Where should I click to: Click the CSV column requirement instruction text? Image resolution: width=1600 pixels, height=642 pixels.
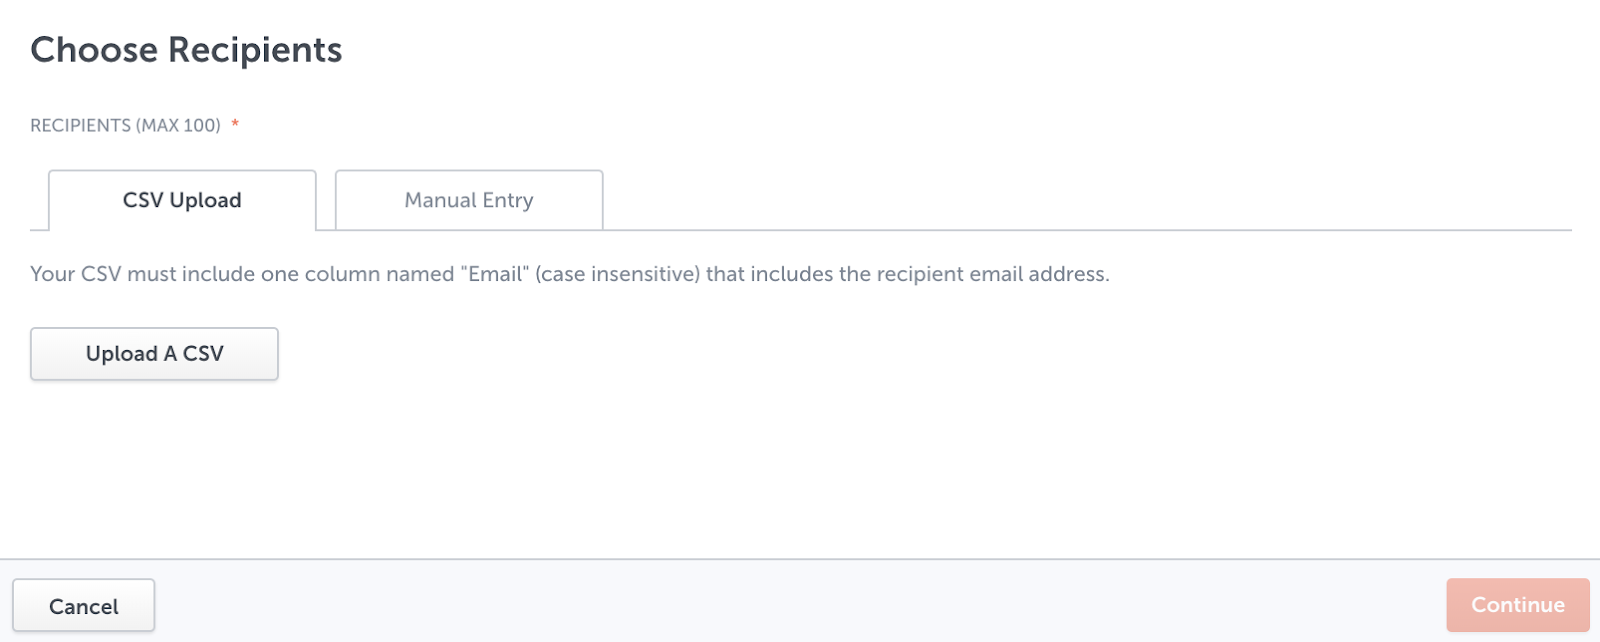(x=569, y=274)
